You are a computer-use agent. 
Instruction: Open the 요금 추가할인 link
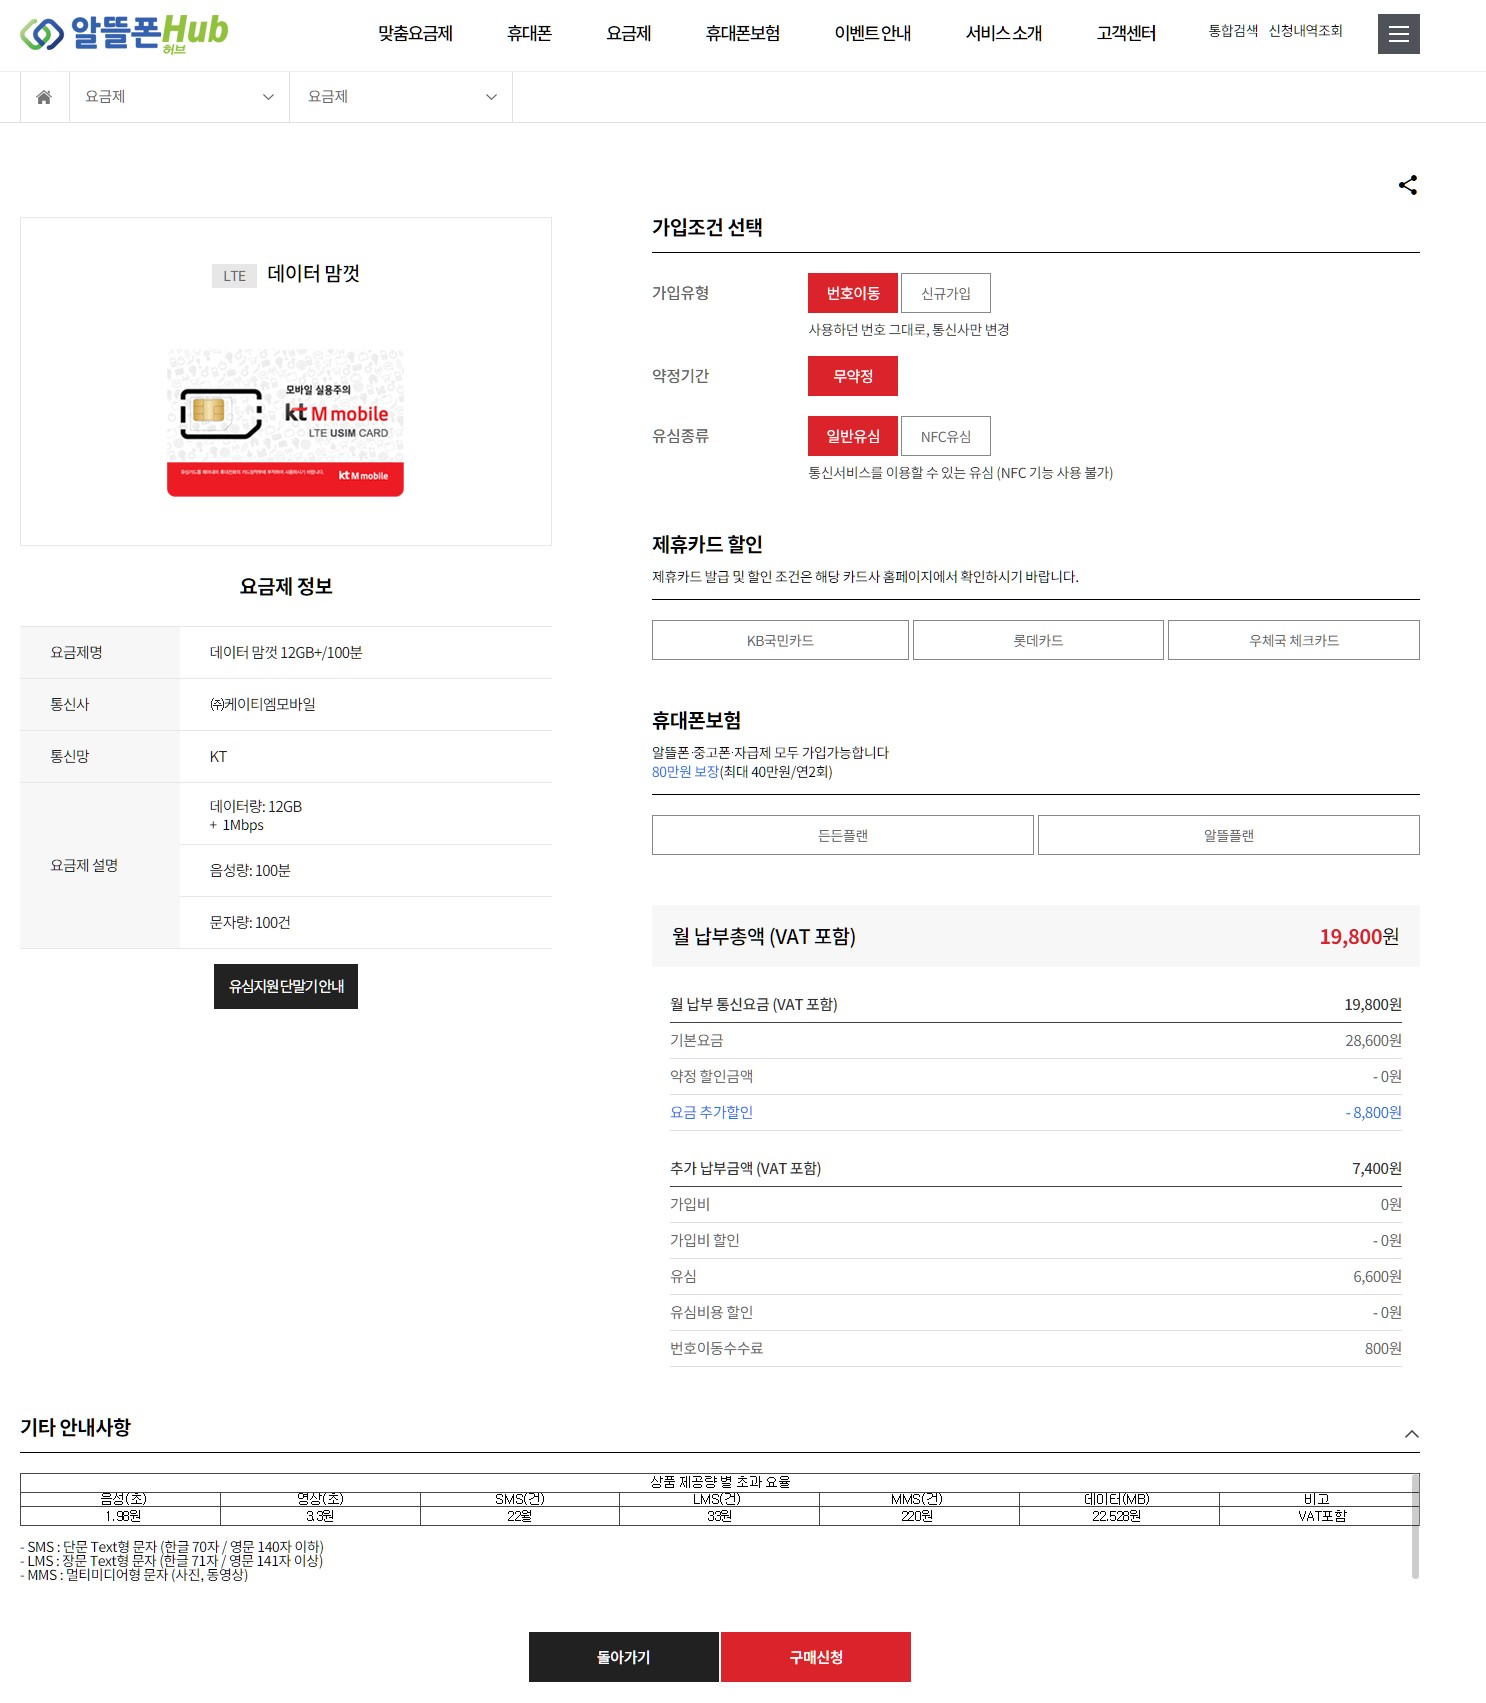coord(711,1112)
